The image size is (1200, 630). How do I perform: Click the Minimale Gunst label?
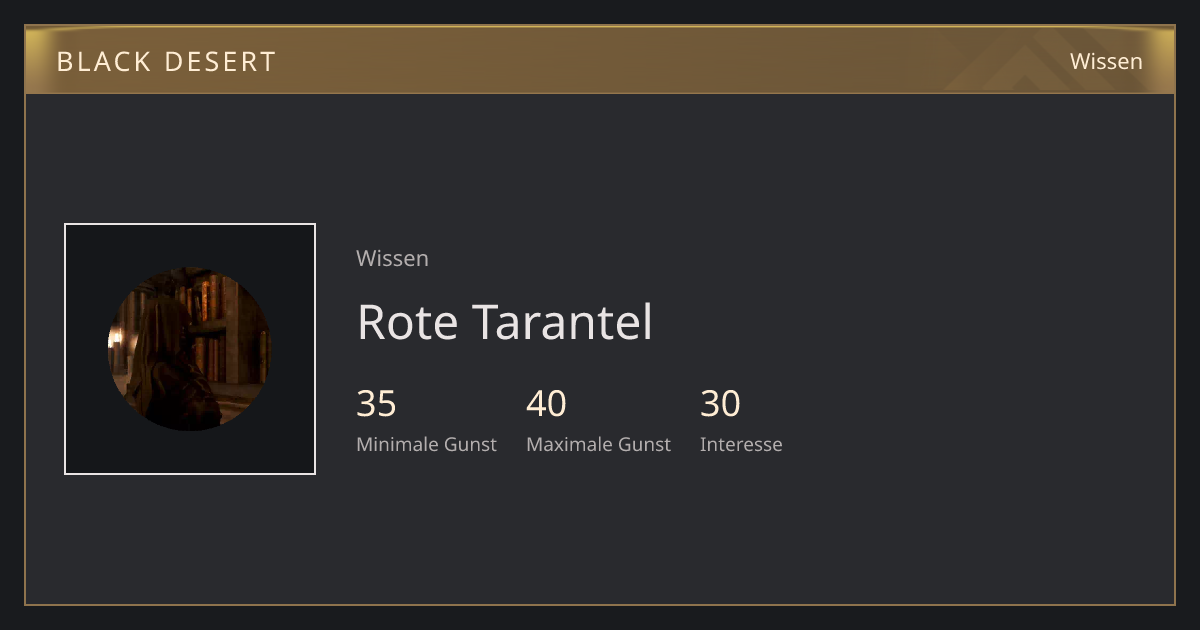coord(426,444)
